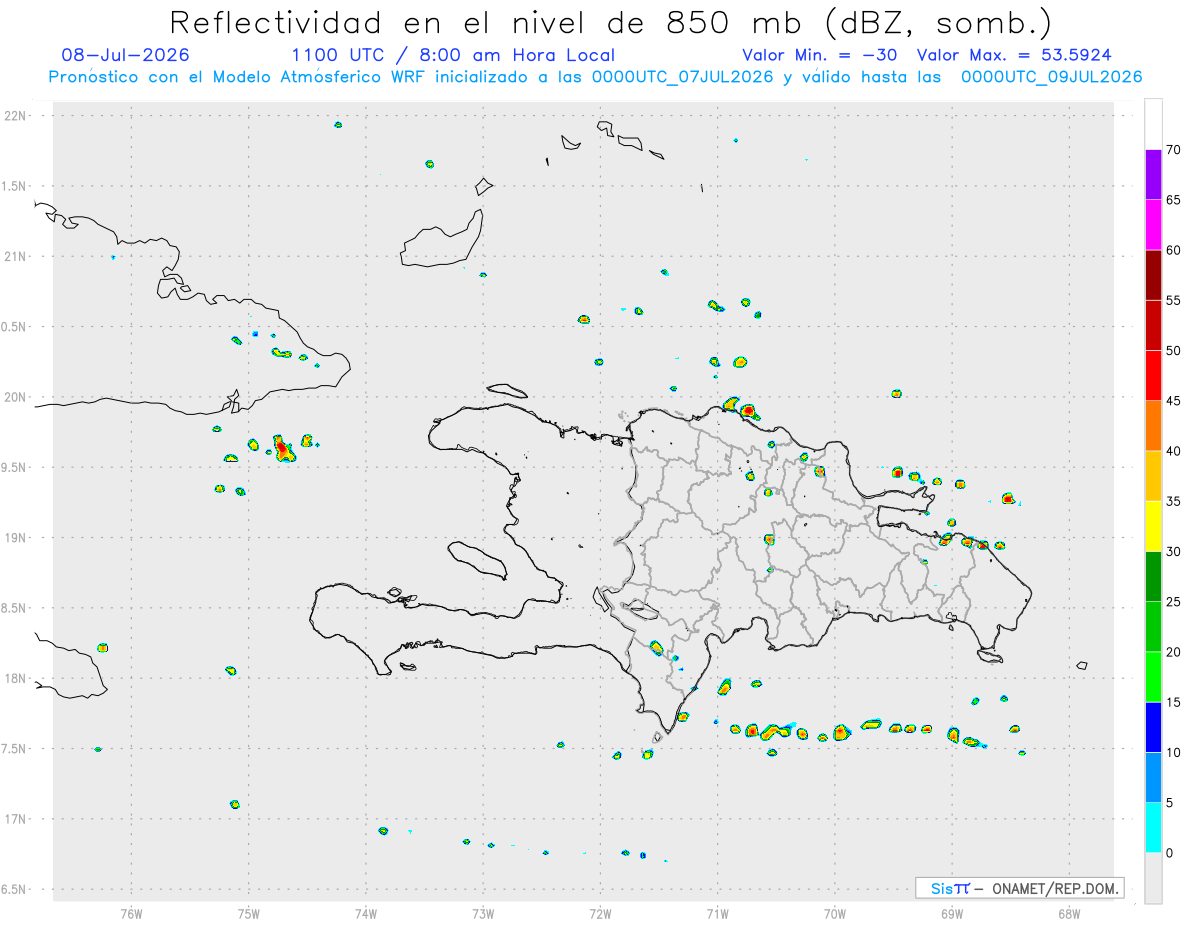1200x927 pixels.
Task: Click the '65' colorbar scale label
Action: [x=1173, y=200]
